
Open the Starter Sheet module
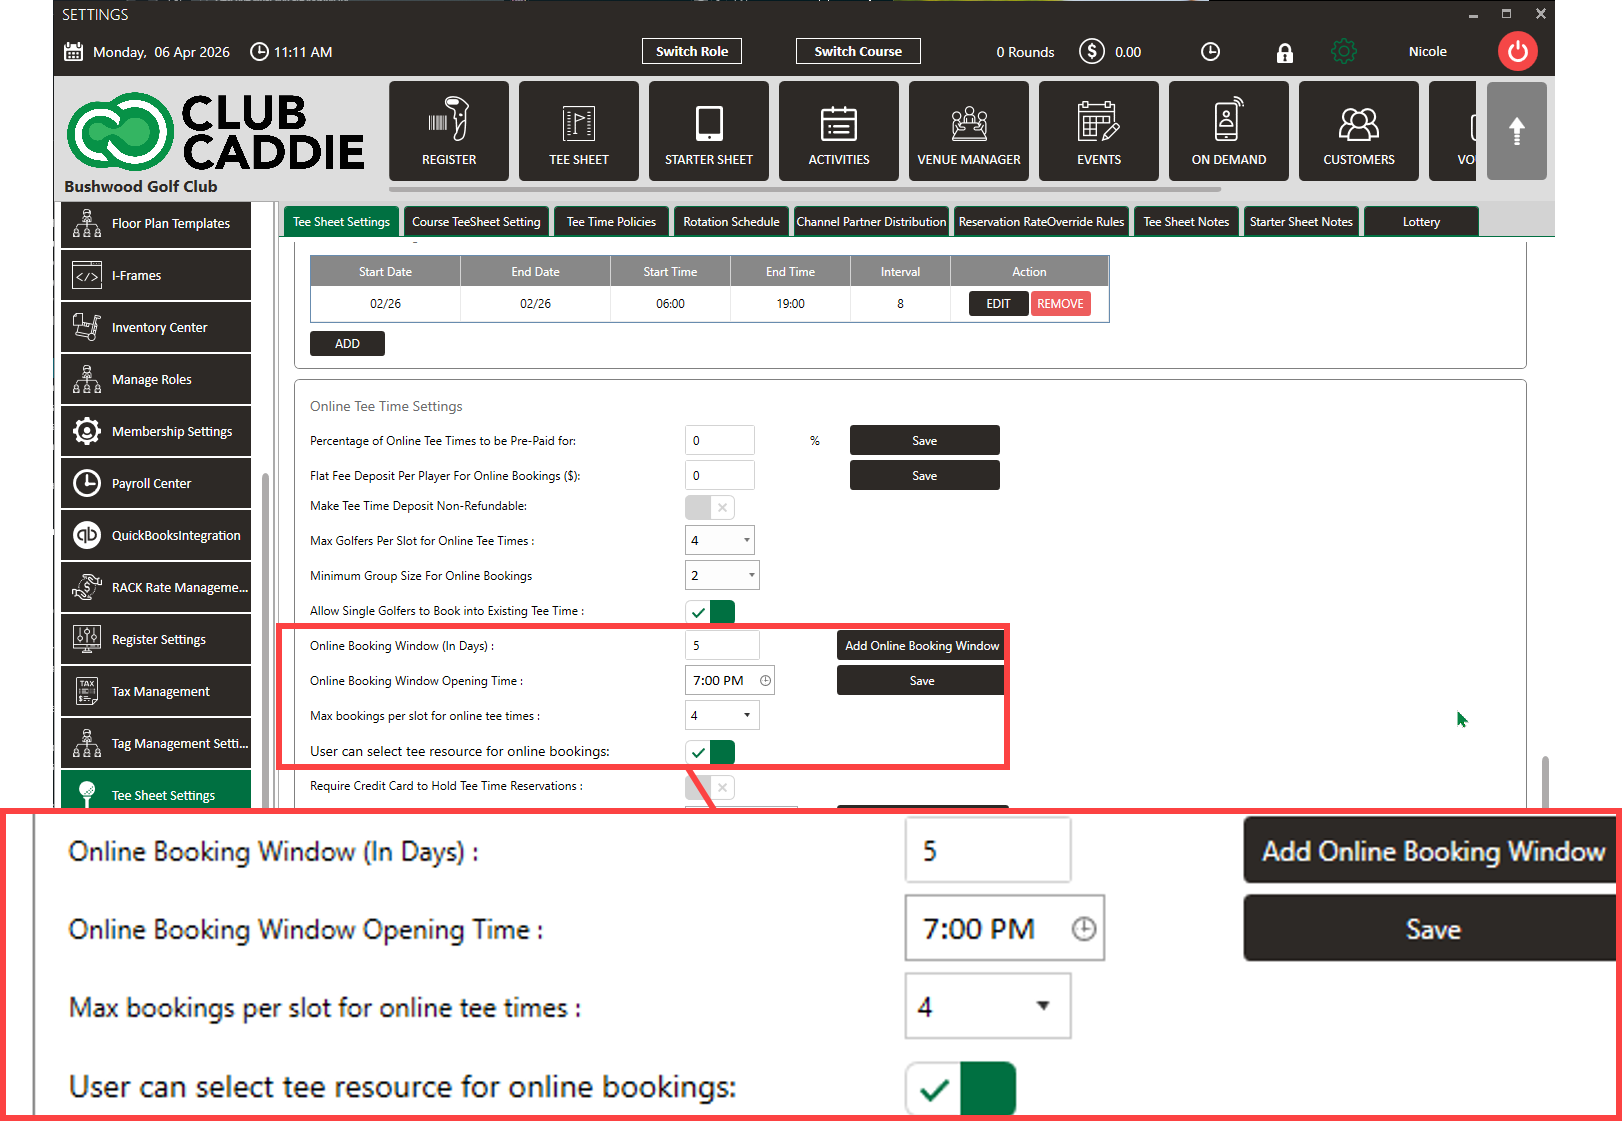(x=709, y=131)
